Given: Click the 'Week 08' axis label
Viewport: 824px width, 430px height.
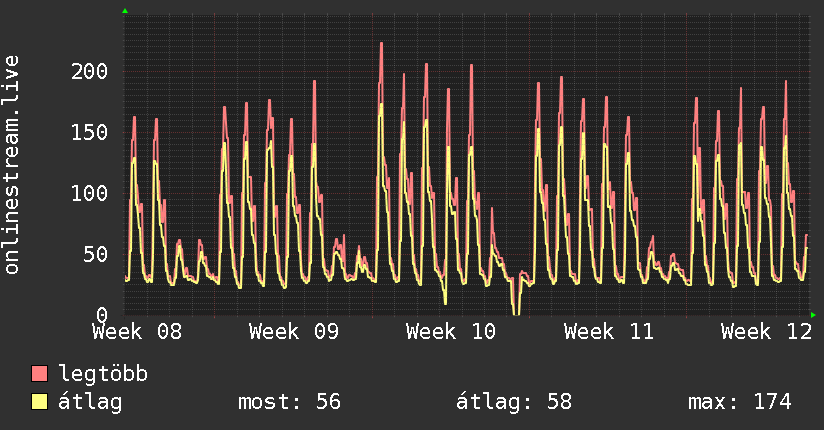Looking at the screenshot, I should pyautogui.click(x=137, y=332).
